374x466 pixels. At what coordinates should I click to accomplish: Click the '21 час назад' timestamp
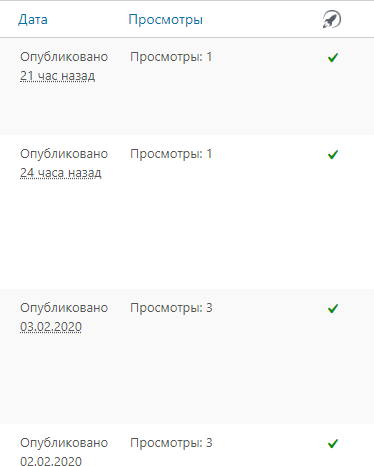[x=58, y=76]
